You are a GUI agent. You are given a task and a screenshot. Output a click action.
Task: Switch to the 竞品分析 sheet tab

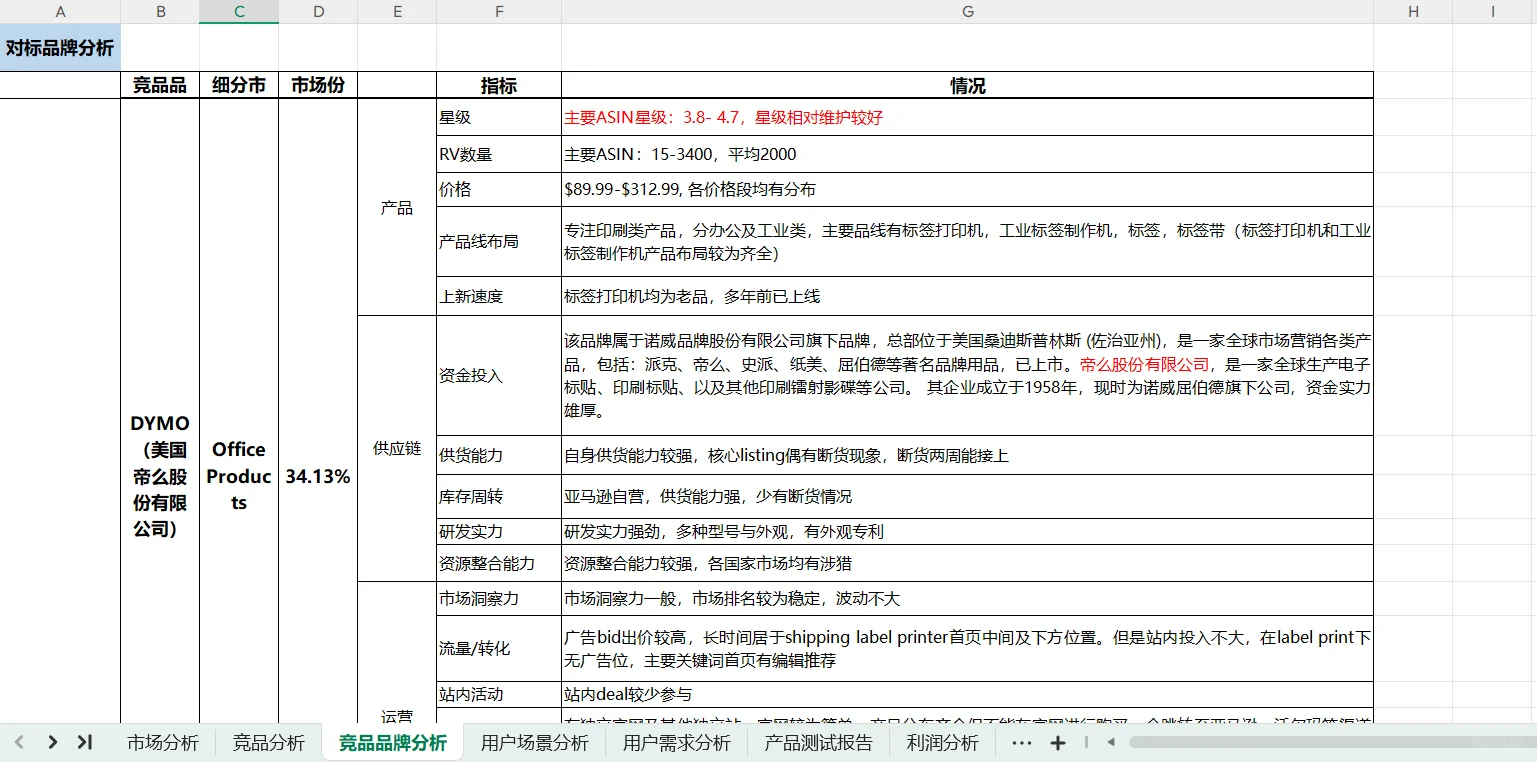269,743
